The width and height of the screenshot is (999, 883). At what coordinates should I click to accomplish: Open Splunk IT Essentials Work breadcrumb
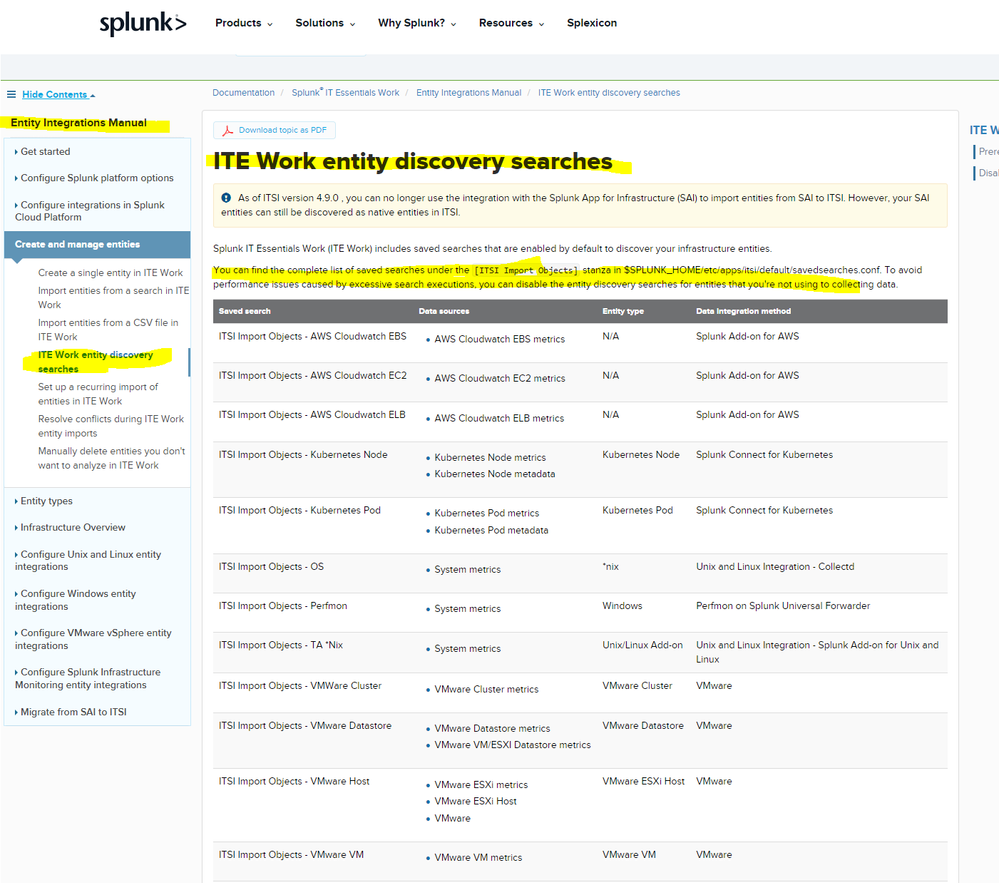point(345,92)
